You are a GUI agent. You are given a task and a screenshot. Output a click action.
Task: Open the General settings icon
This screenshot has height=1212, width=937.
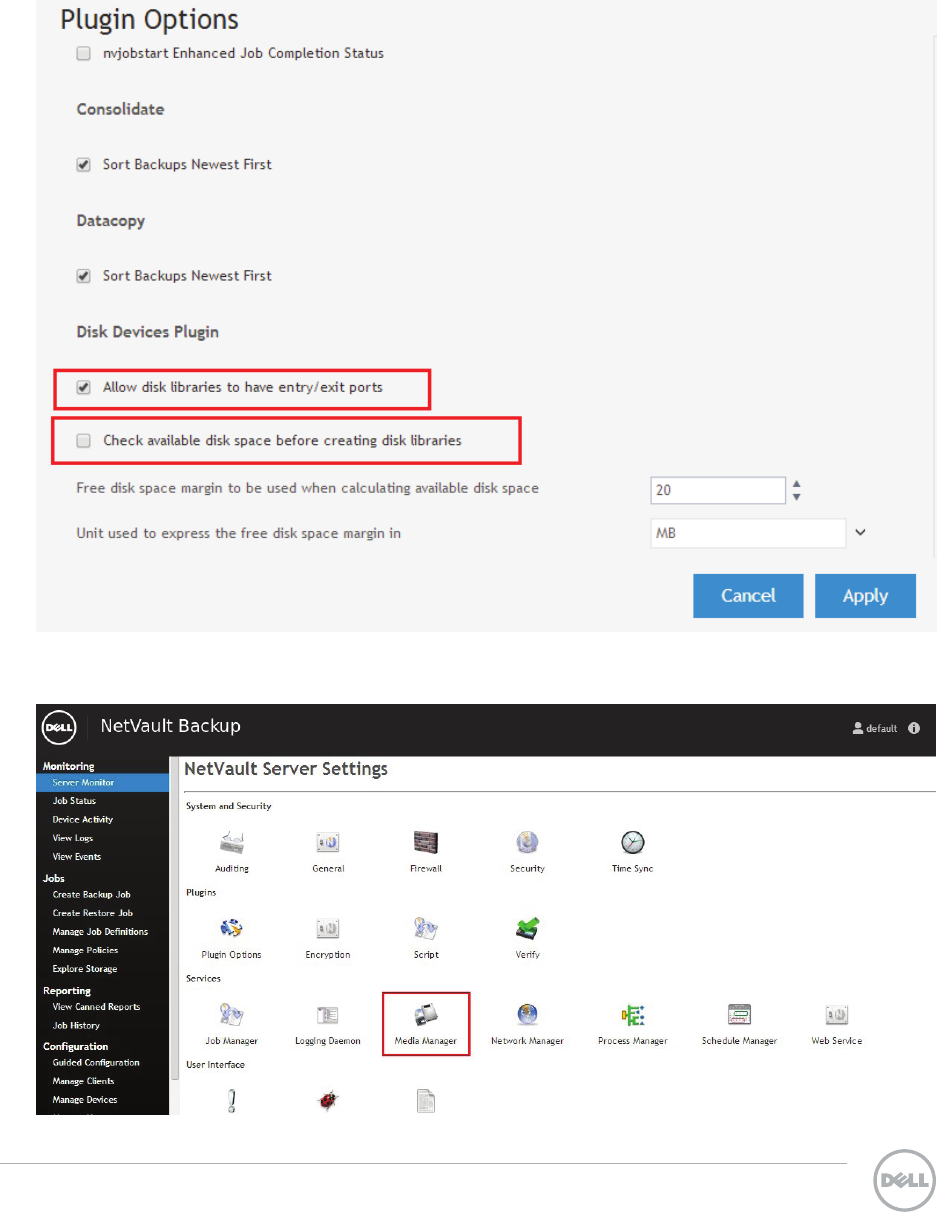[328, 843]
